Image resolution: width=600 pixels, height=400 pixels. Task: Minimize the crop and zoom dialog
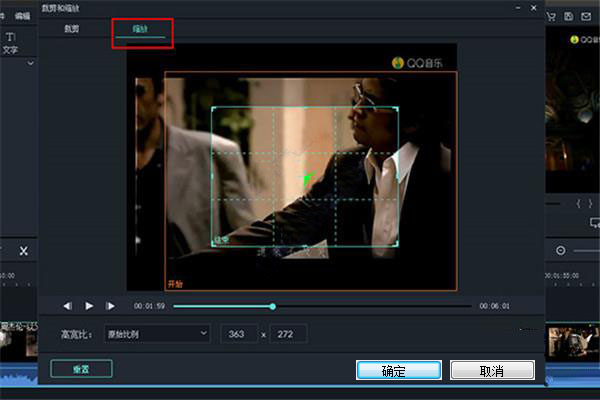pos(518,8)
